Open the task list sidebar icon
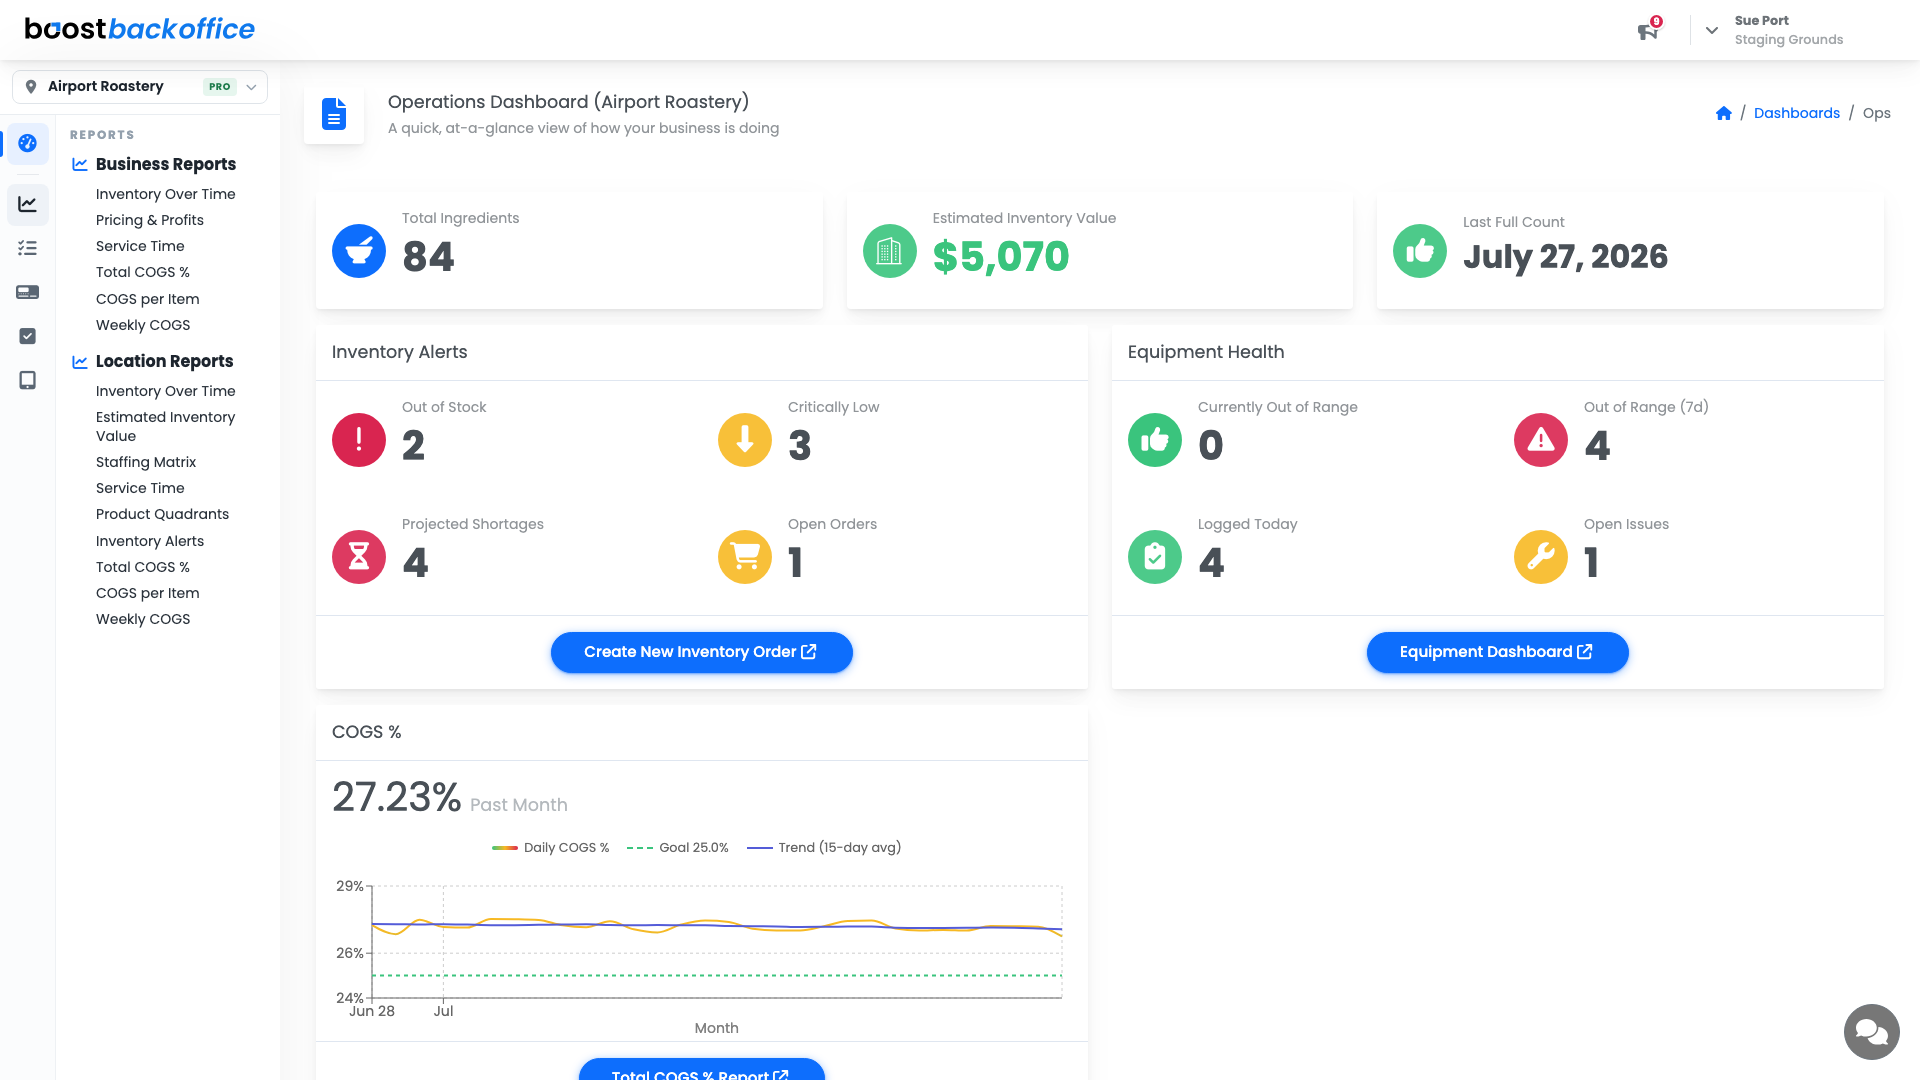The image size is (1920, 1080). click(x=28, y=248)
